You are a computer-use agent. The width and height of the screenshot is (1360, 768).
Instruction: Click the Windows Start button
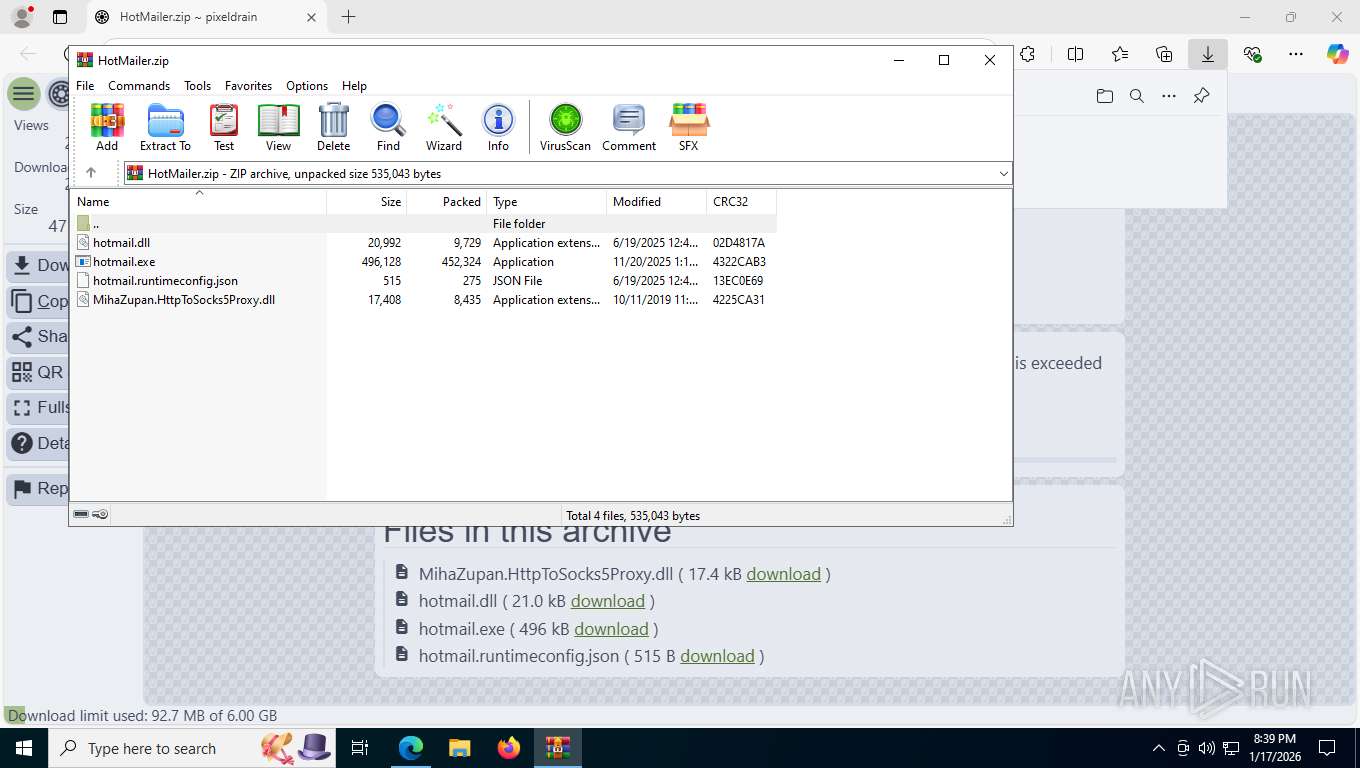[x=23, y=748]
